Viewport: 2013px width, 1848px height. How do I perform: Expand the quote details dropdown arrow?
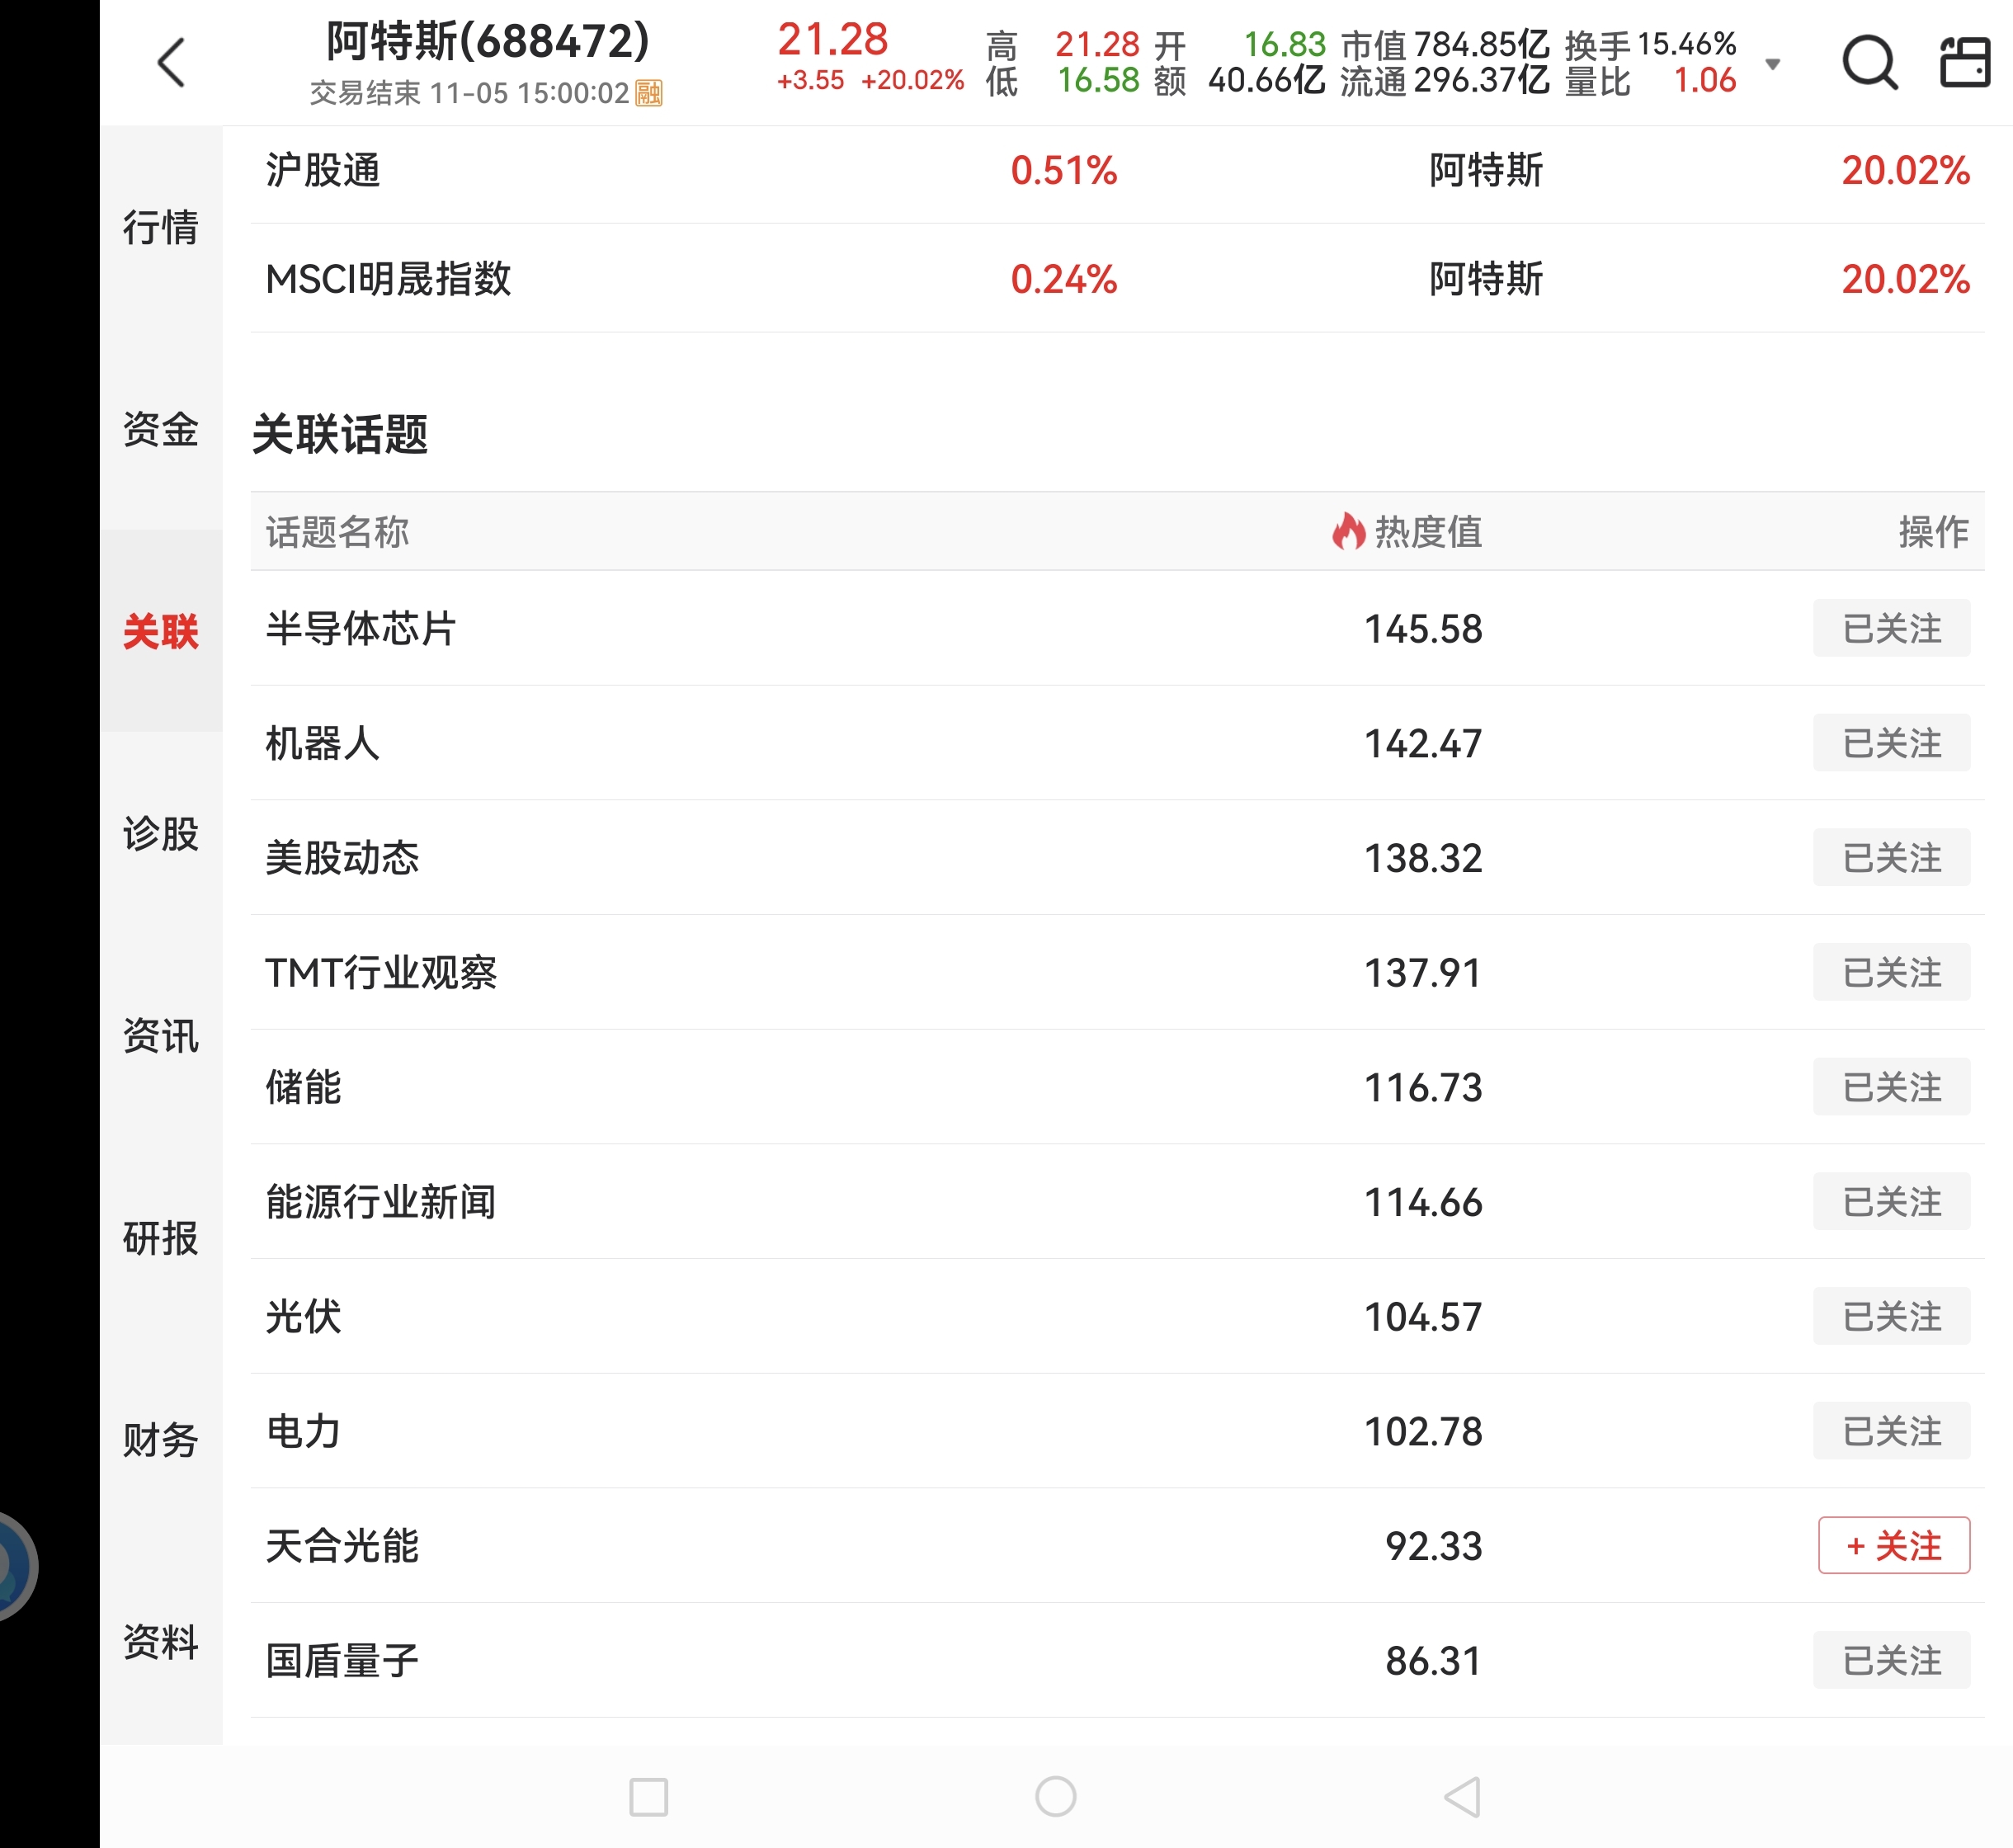tap(1772, 64)
